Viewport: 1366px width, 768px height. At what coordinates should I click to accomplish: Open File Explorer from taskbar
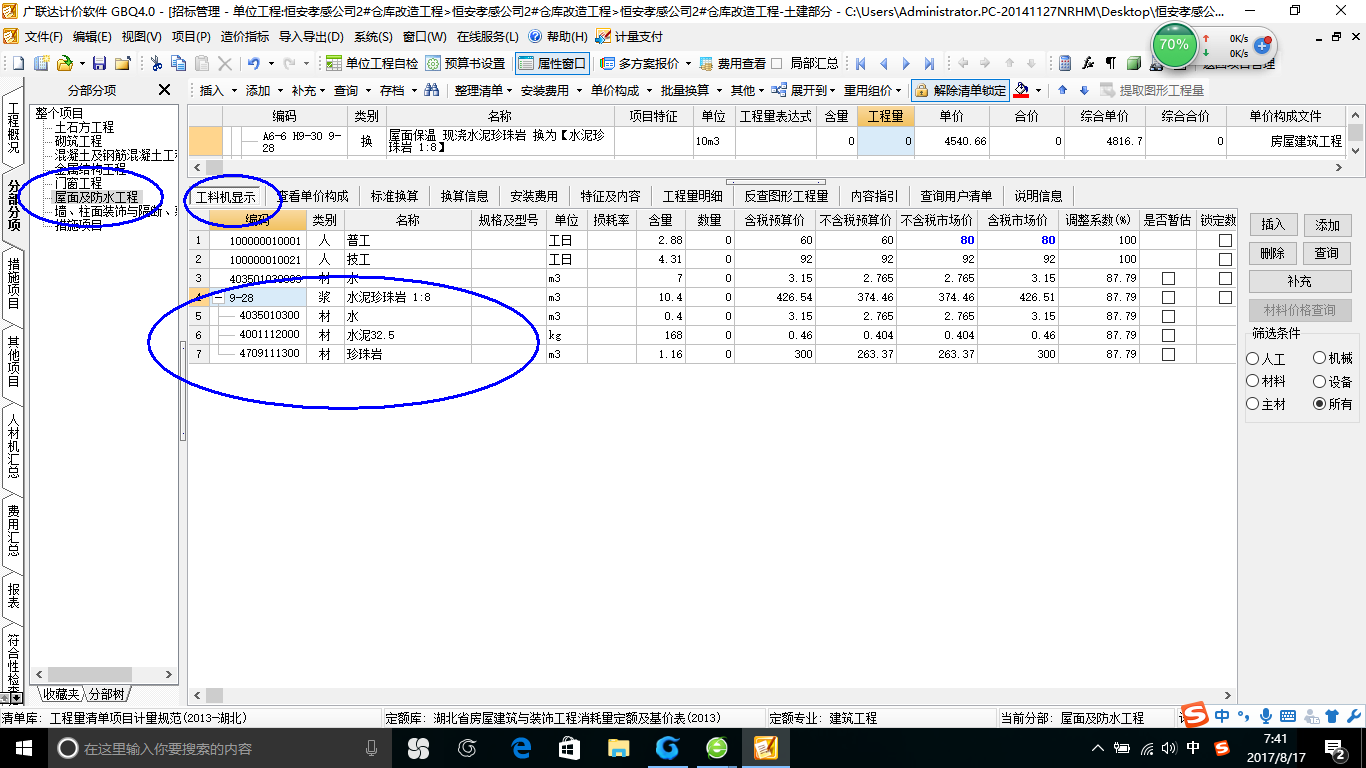[x=618, y=748]
